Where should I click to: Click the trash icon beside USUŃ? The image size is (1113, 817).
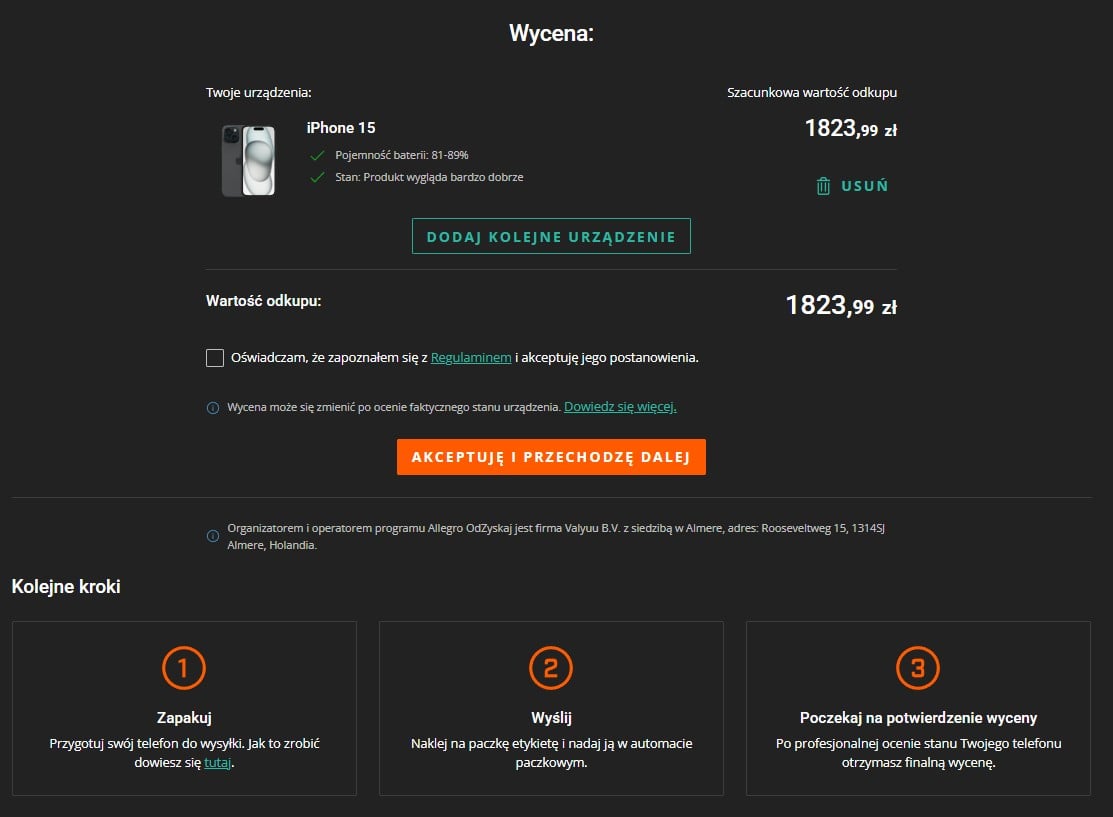coord(823,186)
